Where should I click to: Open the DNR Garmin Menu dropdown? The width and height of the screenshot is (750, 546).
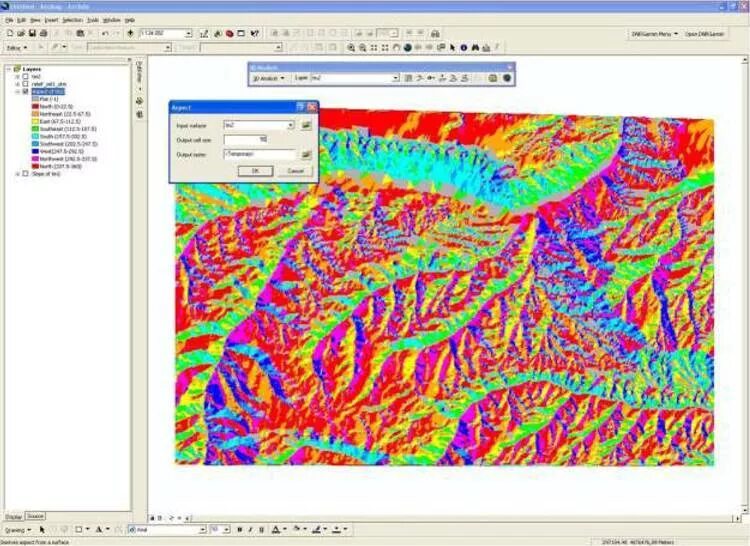(654, 34)
